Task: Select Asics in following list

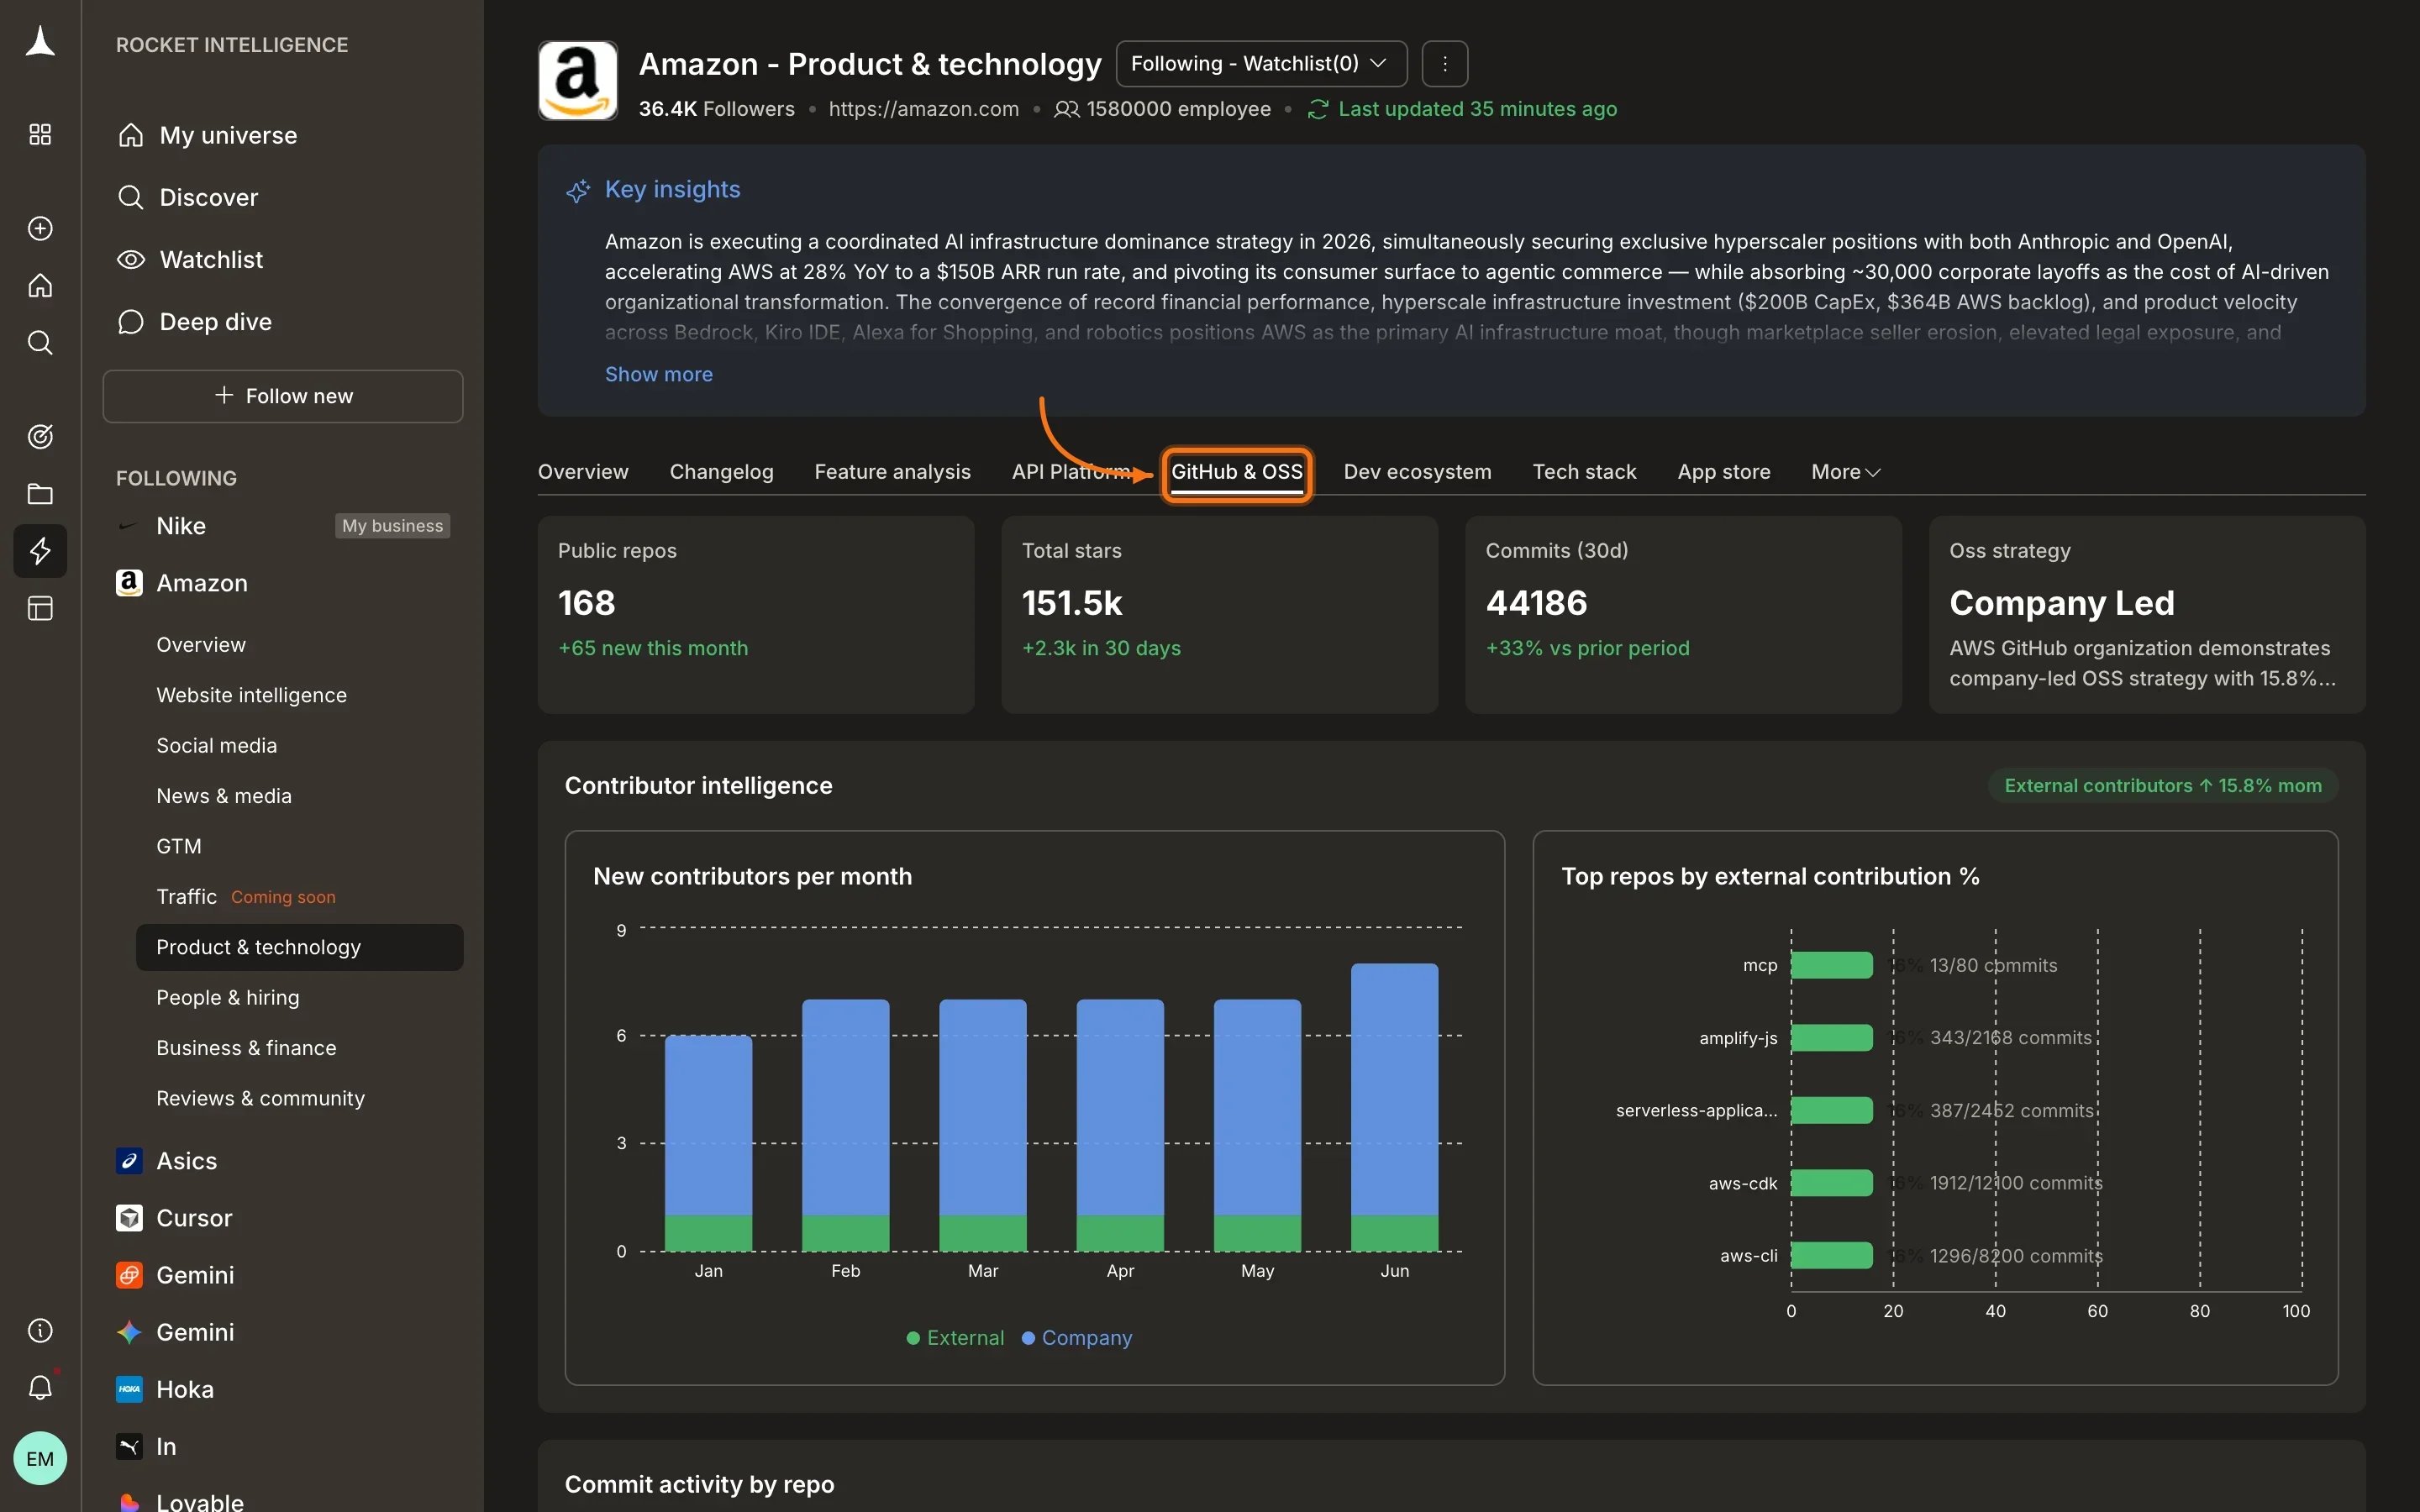Action: (187, 1161)
